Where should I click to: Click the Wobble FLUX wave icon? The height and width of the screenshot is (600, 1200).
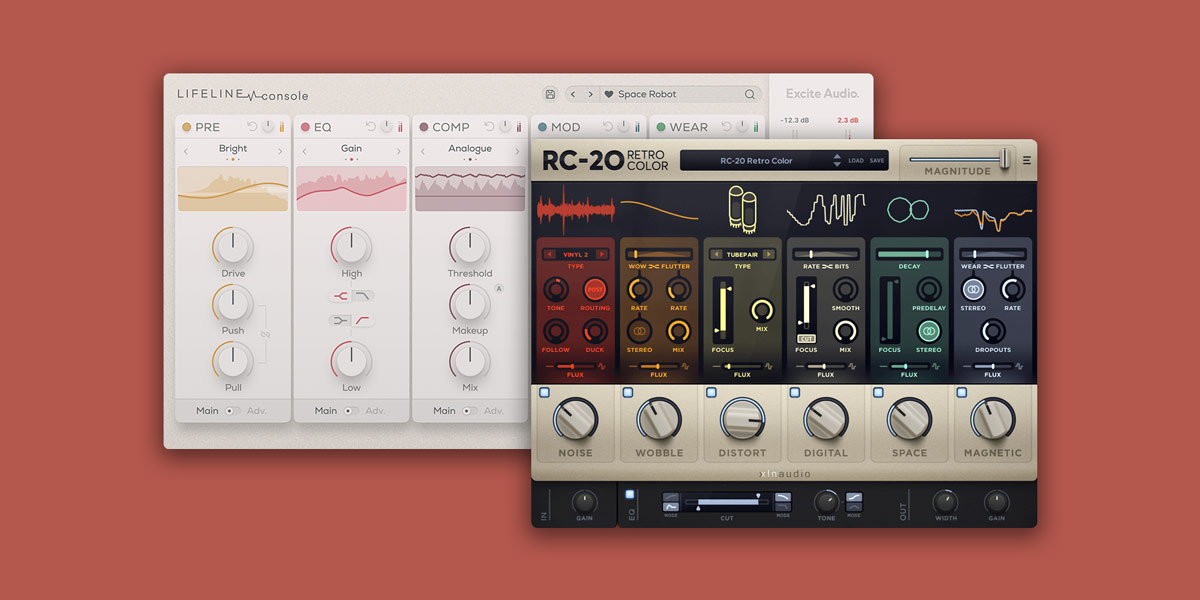point(686,367)
